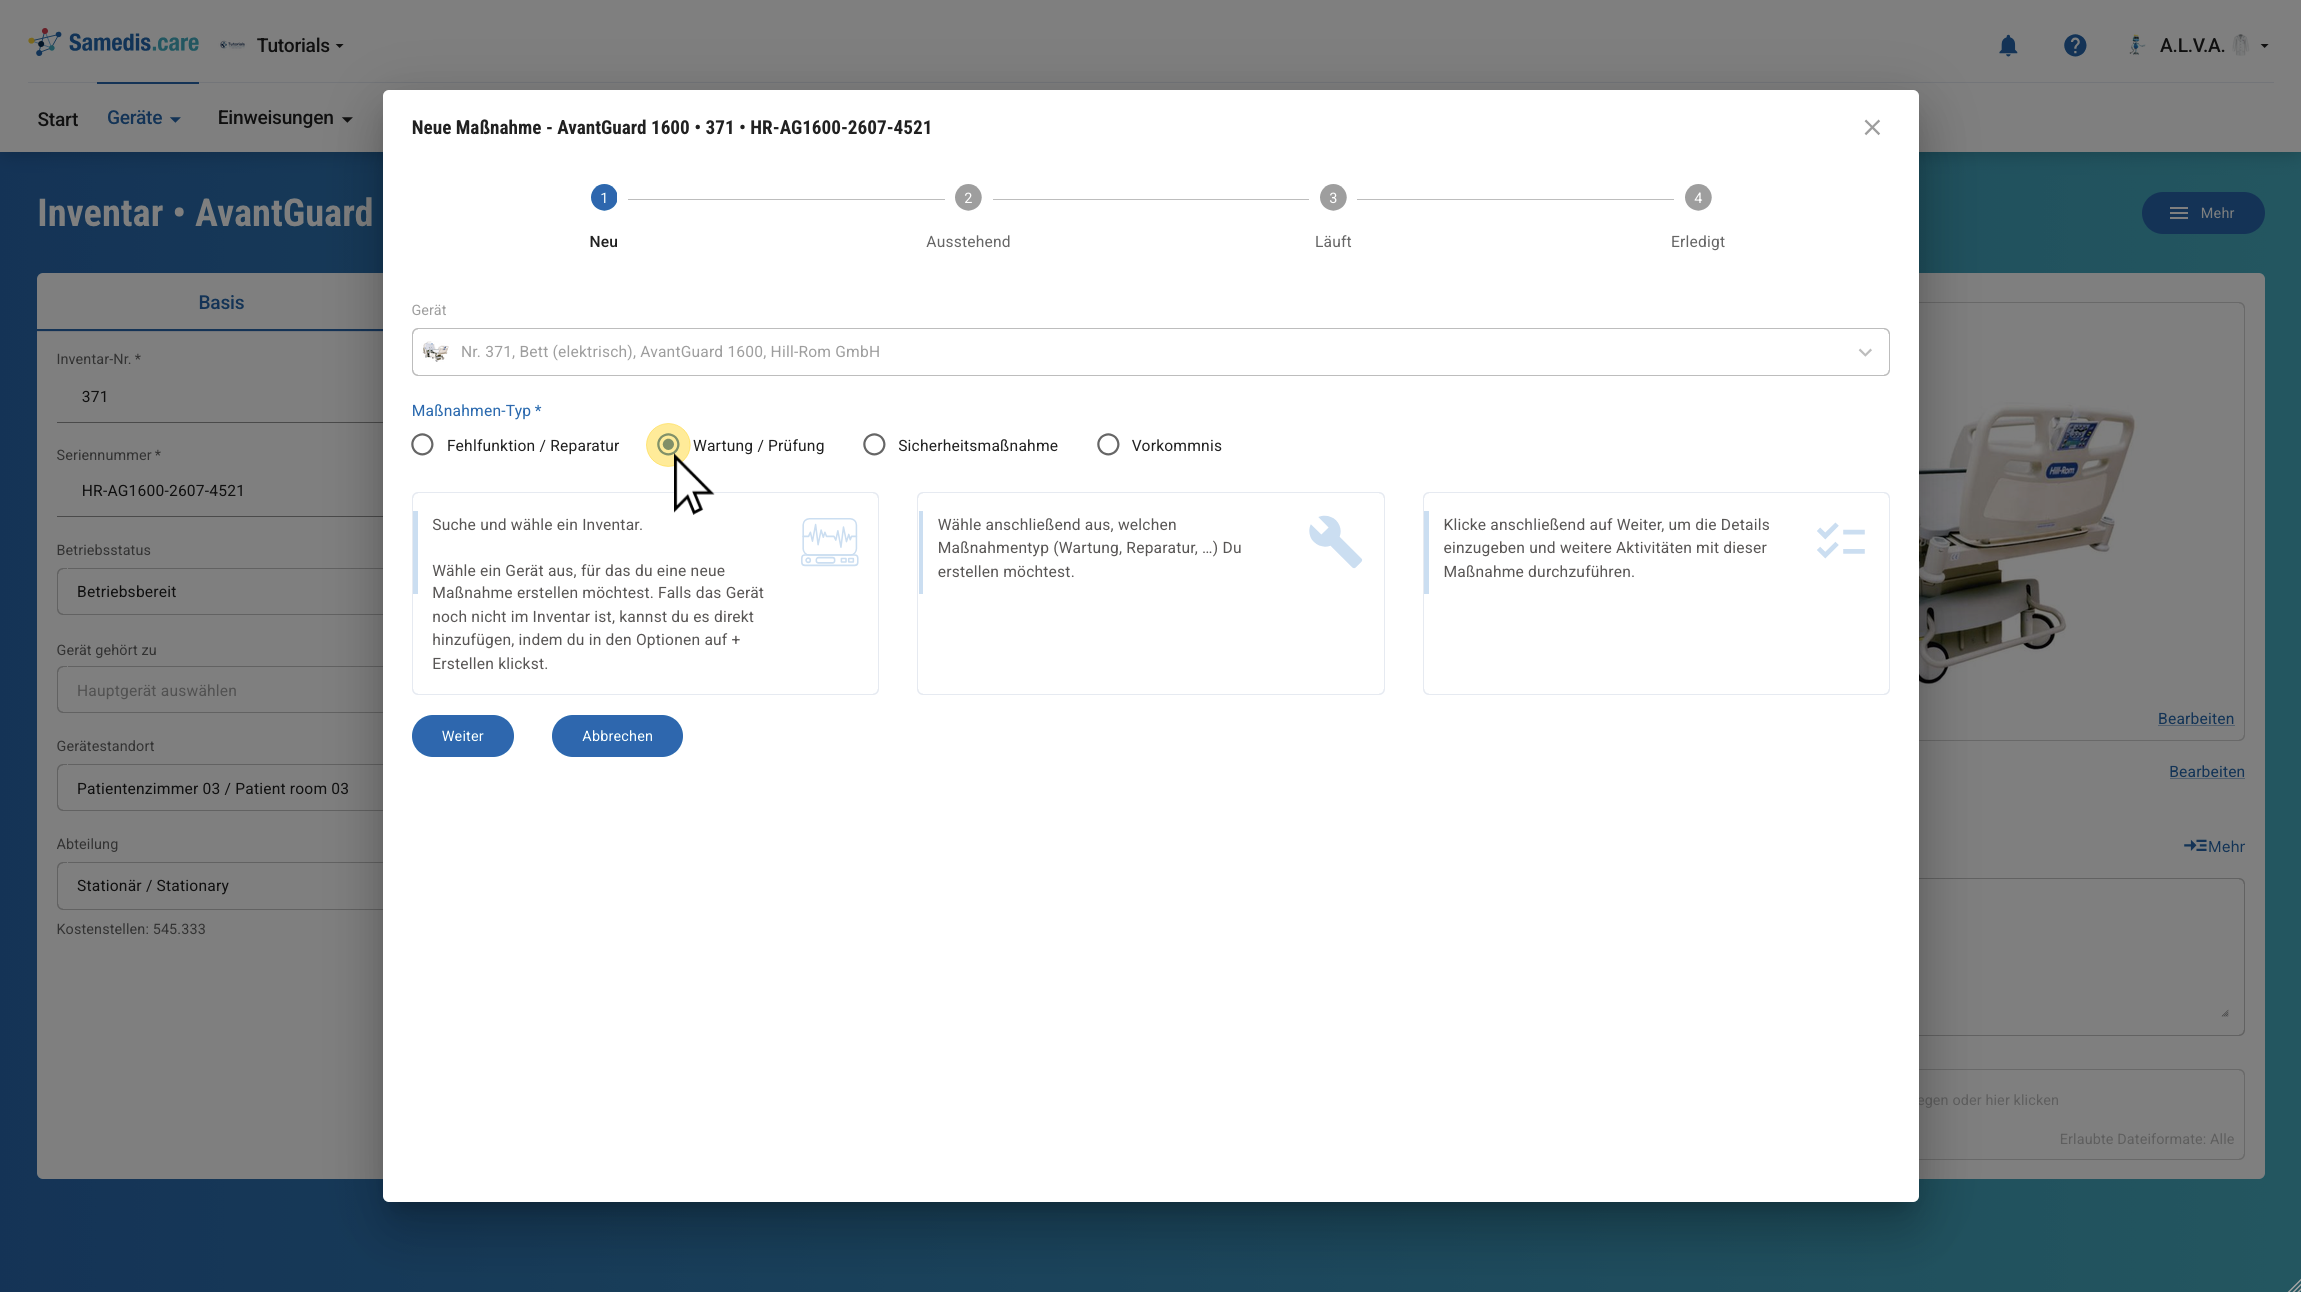Go to Start in navigation
The height and width of the screenshot is (1292, 2301).
[58, 120]
